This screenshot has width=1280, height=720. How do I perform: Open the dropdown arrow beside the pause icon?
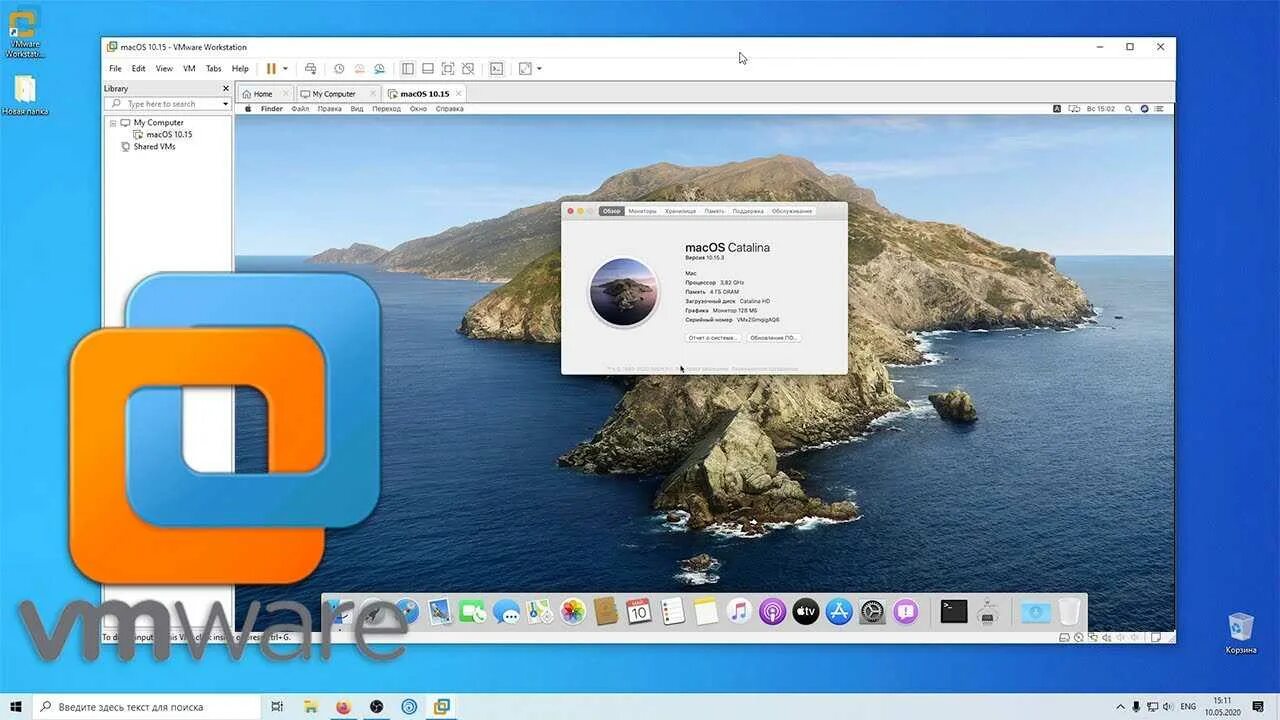[x=285, y=69]
